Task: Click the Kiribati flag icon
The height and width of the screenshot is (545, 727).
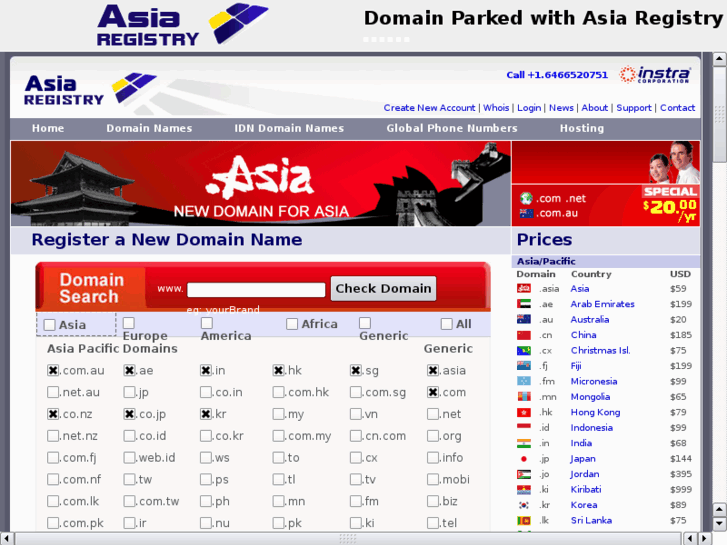Action: [524, 489]
